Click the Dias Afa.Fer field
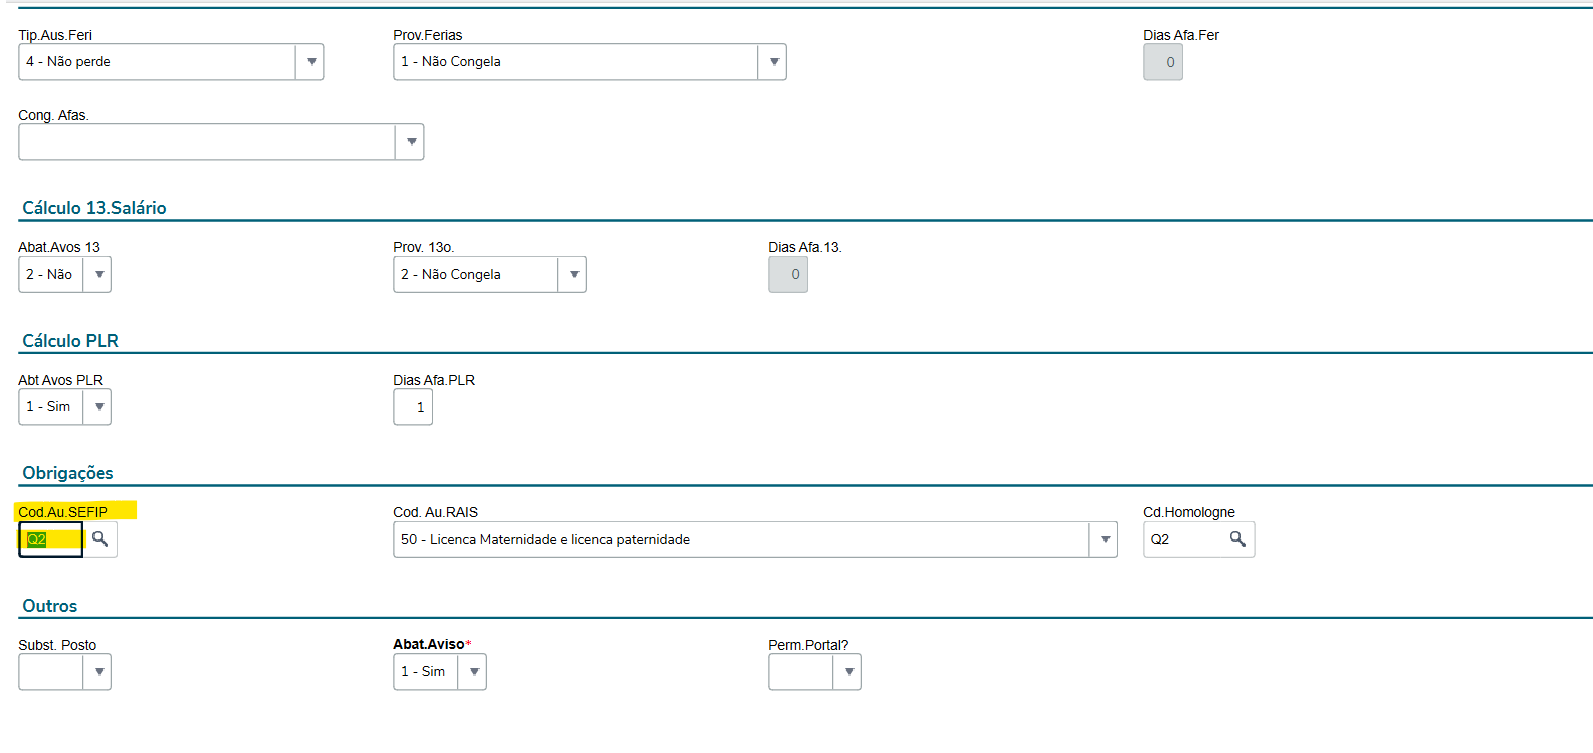This screenshot has width=1593, height=753. (x=1163, y=62)
